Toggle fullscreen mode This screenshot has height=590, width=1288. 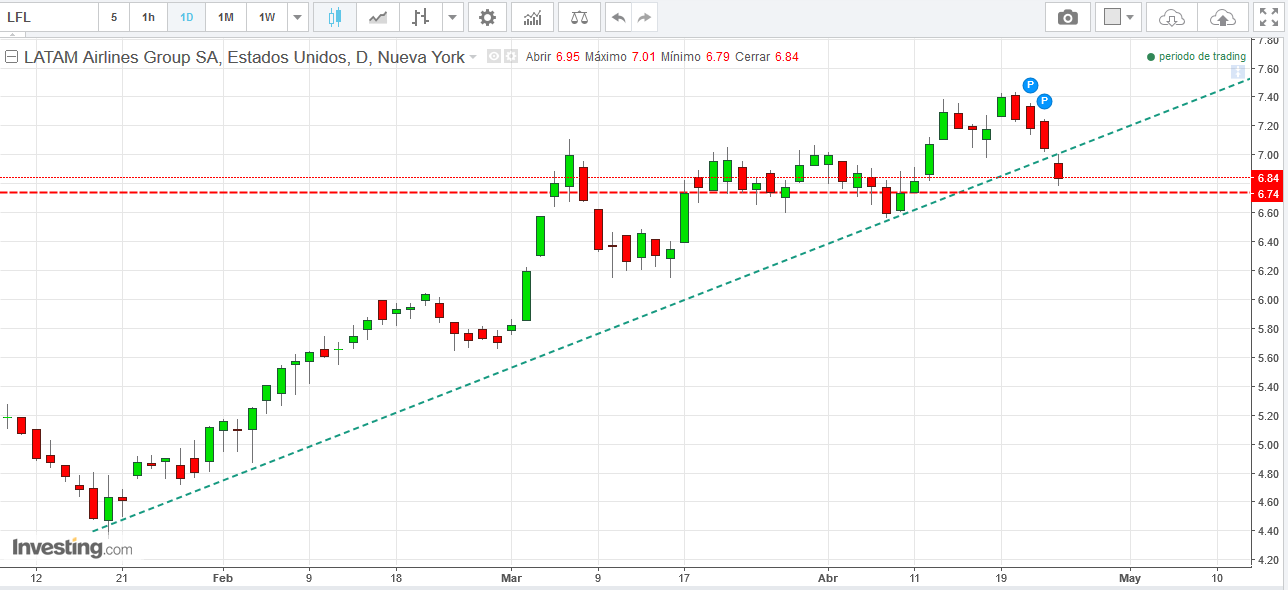click(1269, 17)
